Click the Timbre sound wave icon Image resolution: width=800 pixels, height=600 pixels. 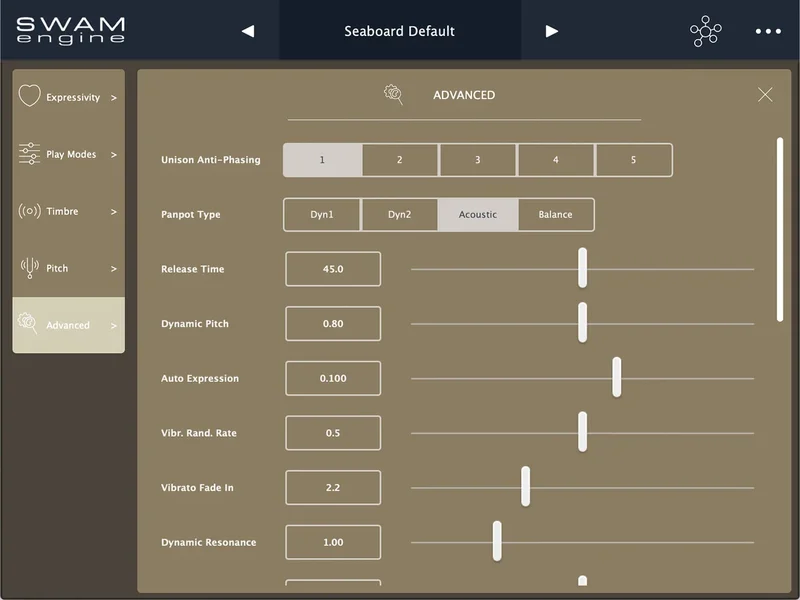click(30, 211)
